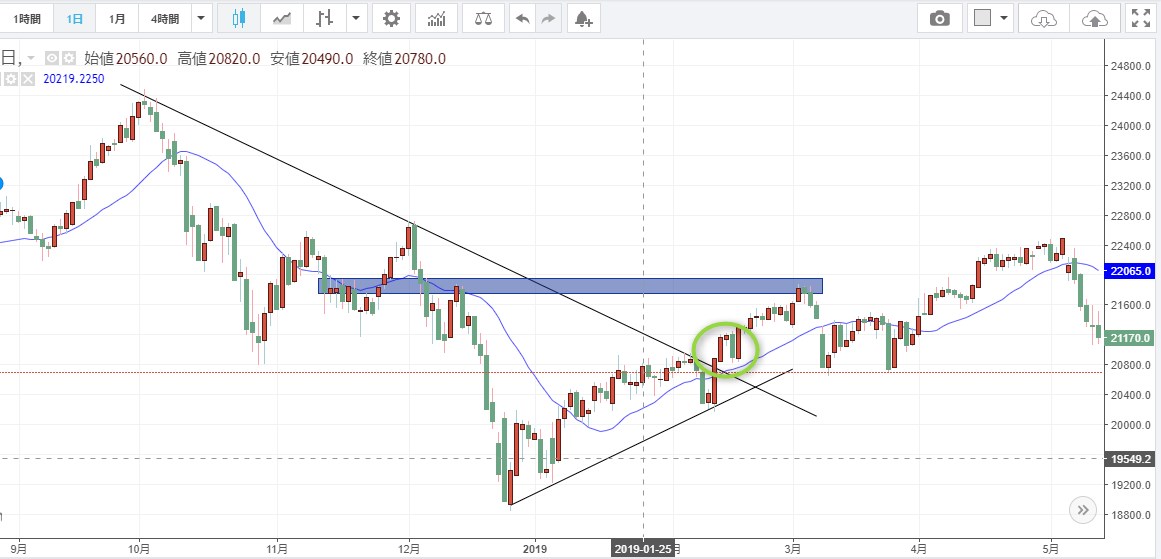
Task: Click the 2019-01-25 date label
Action: pyautogui.click(x=643, y=549)
